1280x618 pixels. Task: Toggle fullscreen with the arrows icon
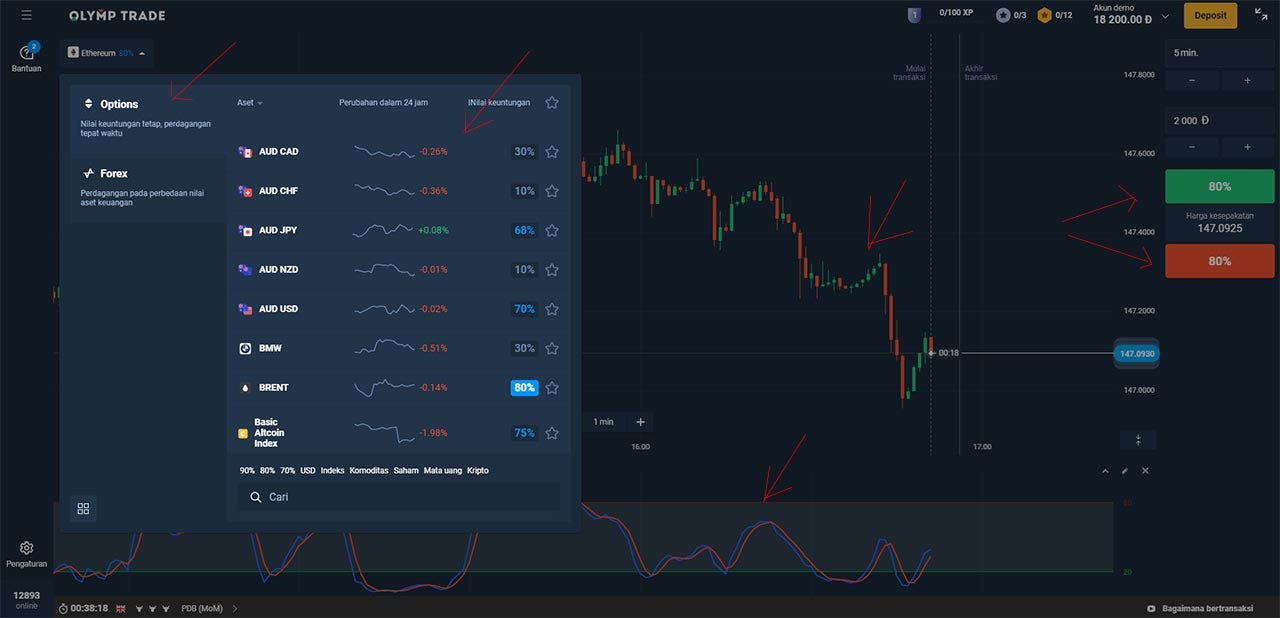[x=1261, y=15]
